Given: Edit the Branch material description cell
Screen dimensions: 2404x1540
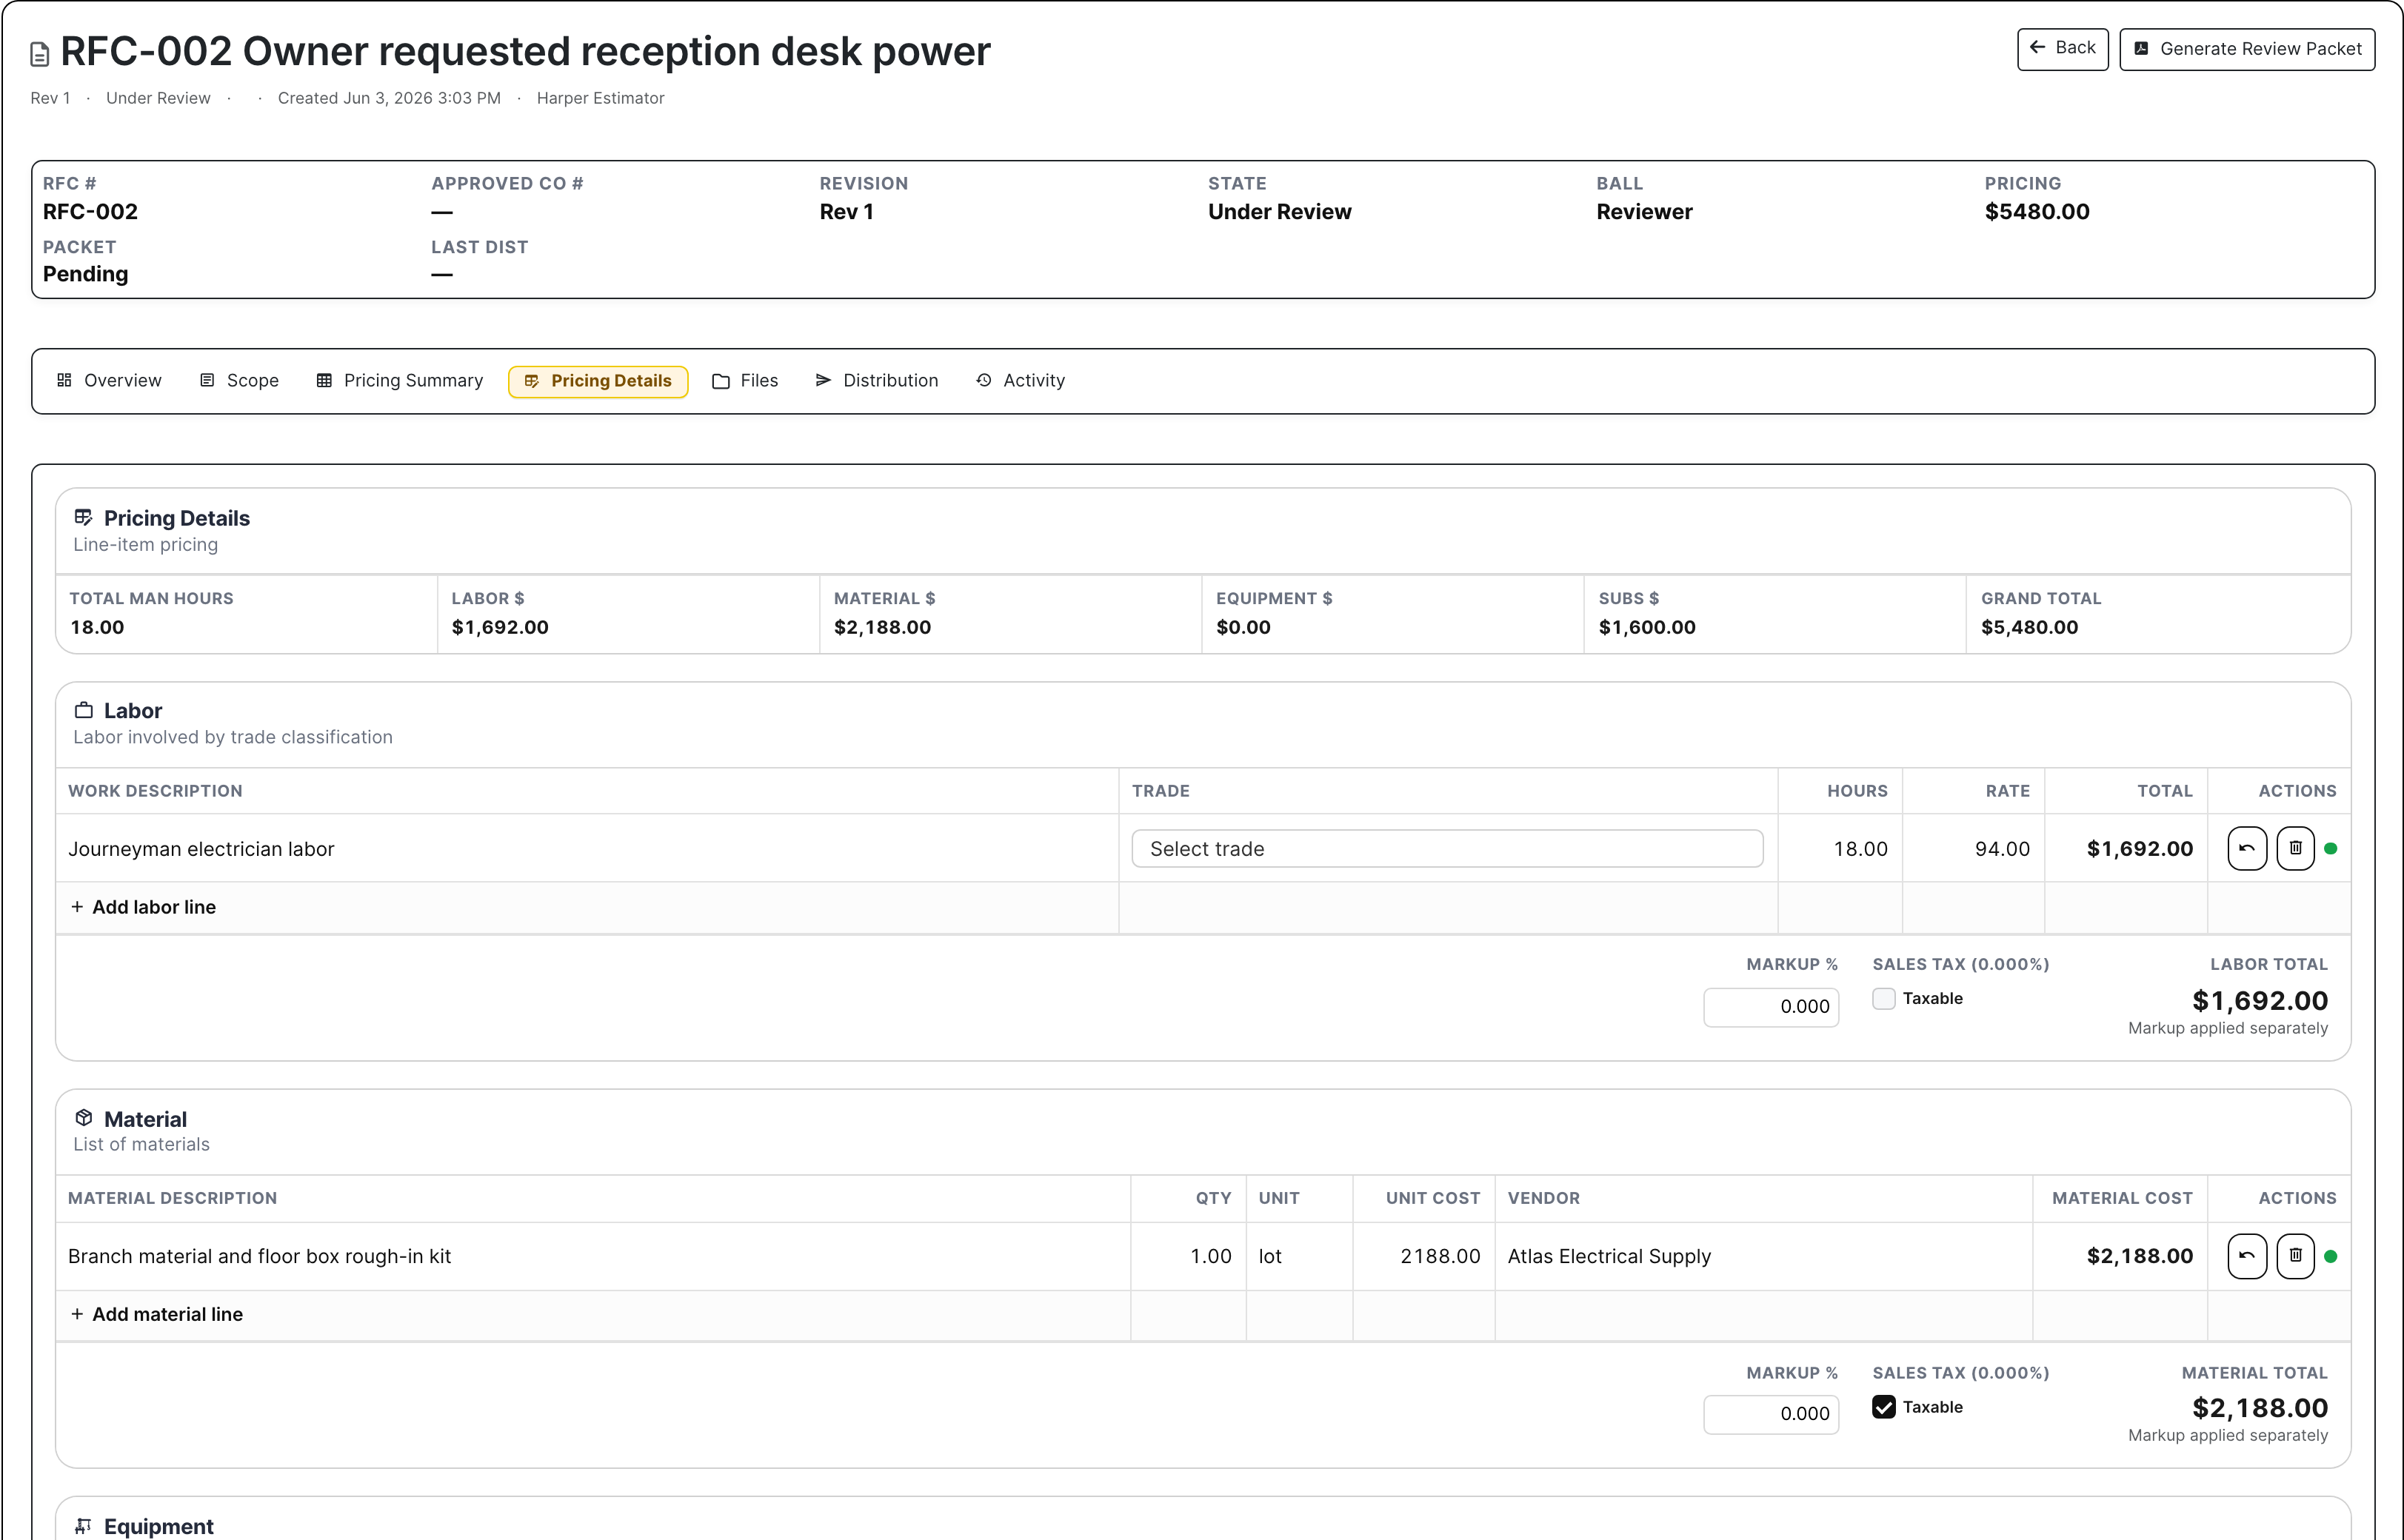Looking at the screenshot, I should [593, 1256].
